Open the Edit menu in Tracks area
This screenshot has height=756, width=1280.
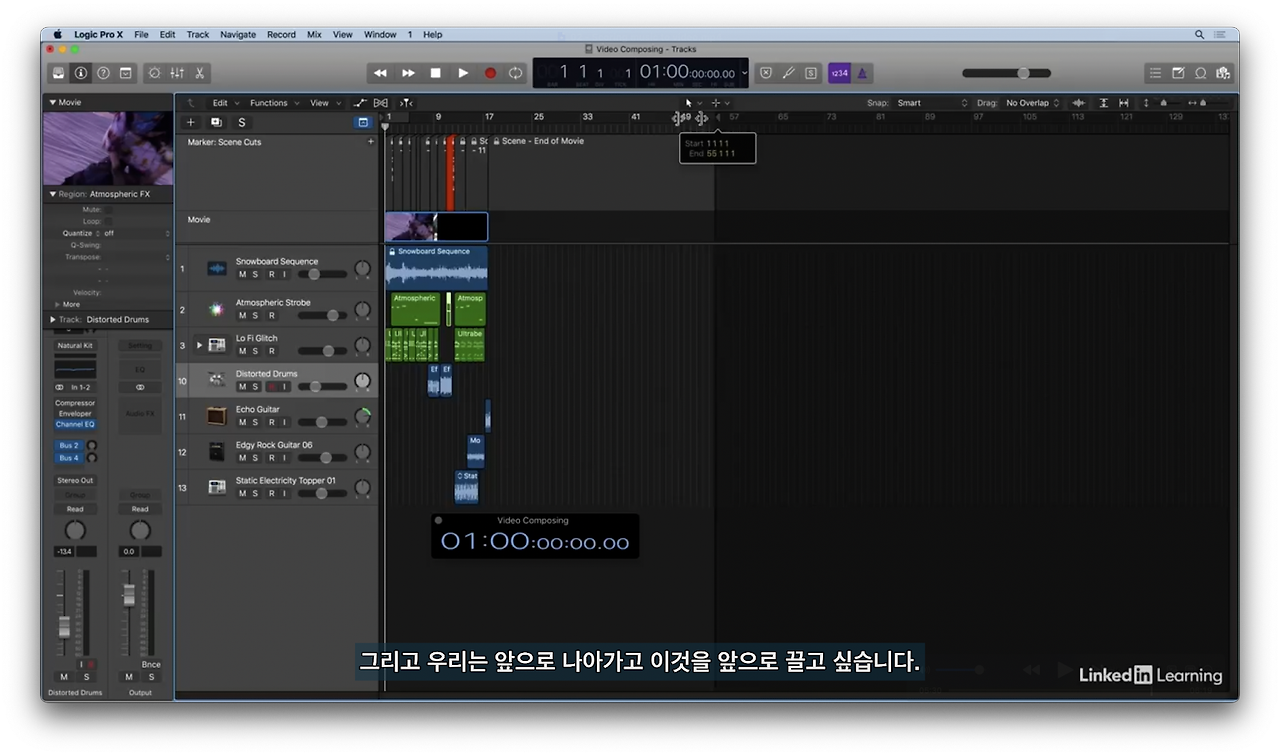click(225, 103)
